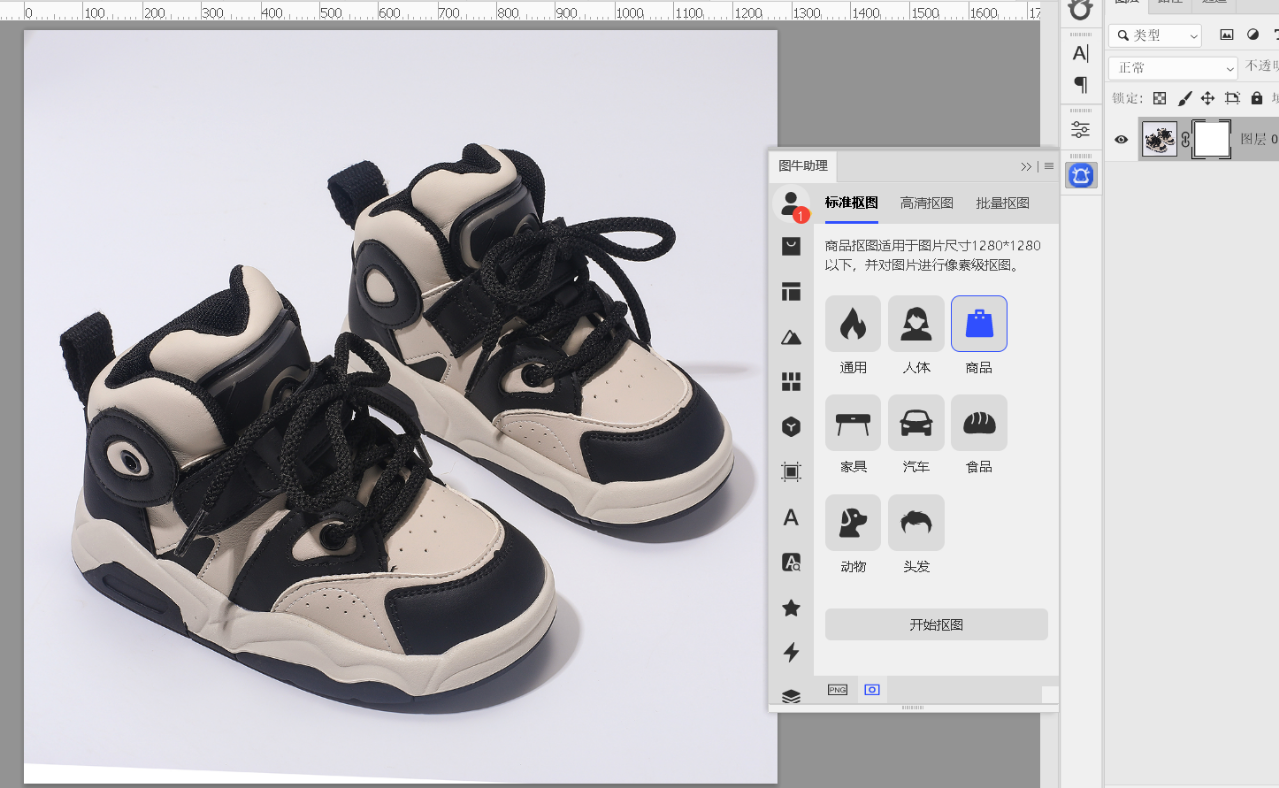Screen dimensions: 1279x788
Task: Toggle lock all padlock icon
Action: click(x=1256, y=98)
